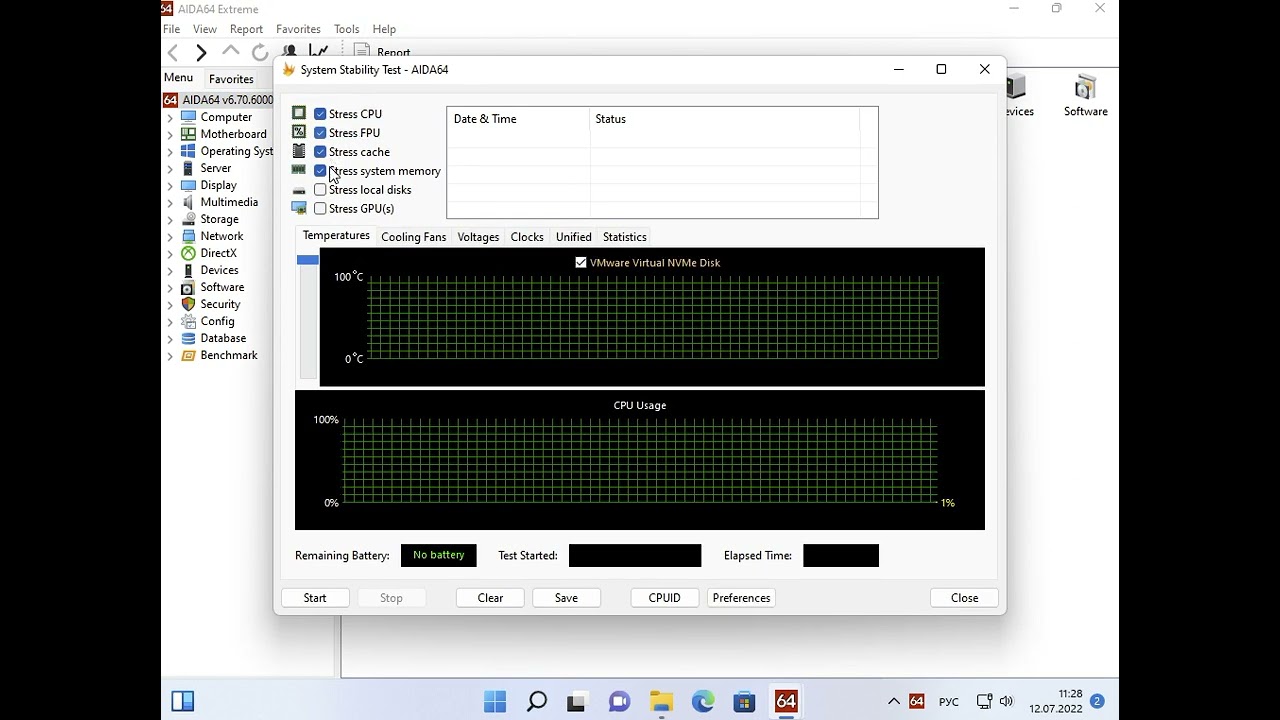Click the RAM module icon beside Stress system memory
Viewport: 1280px width, 720px height.
click(299, 170)
